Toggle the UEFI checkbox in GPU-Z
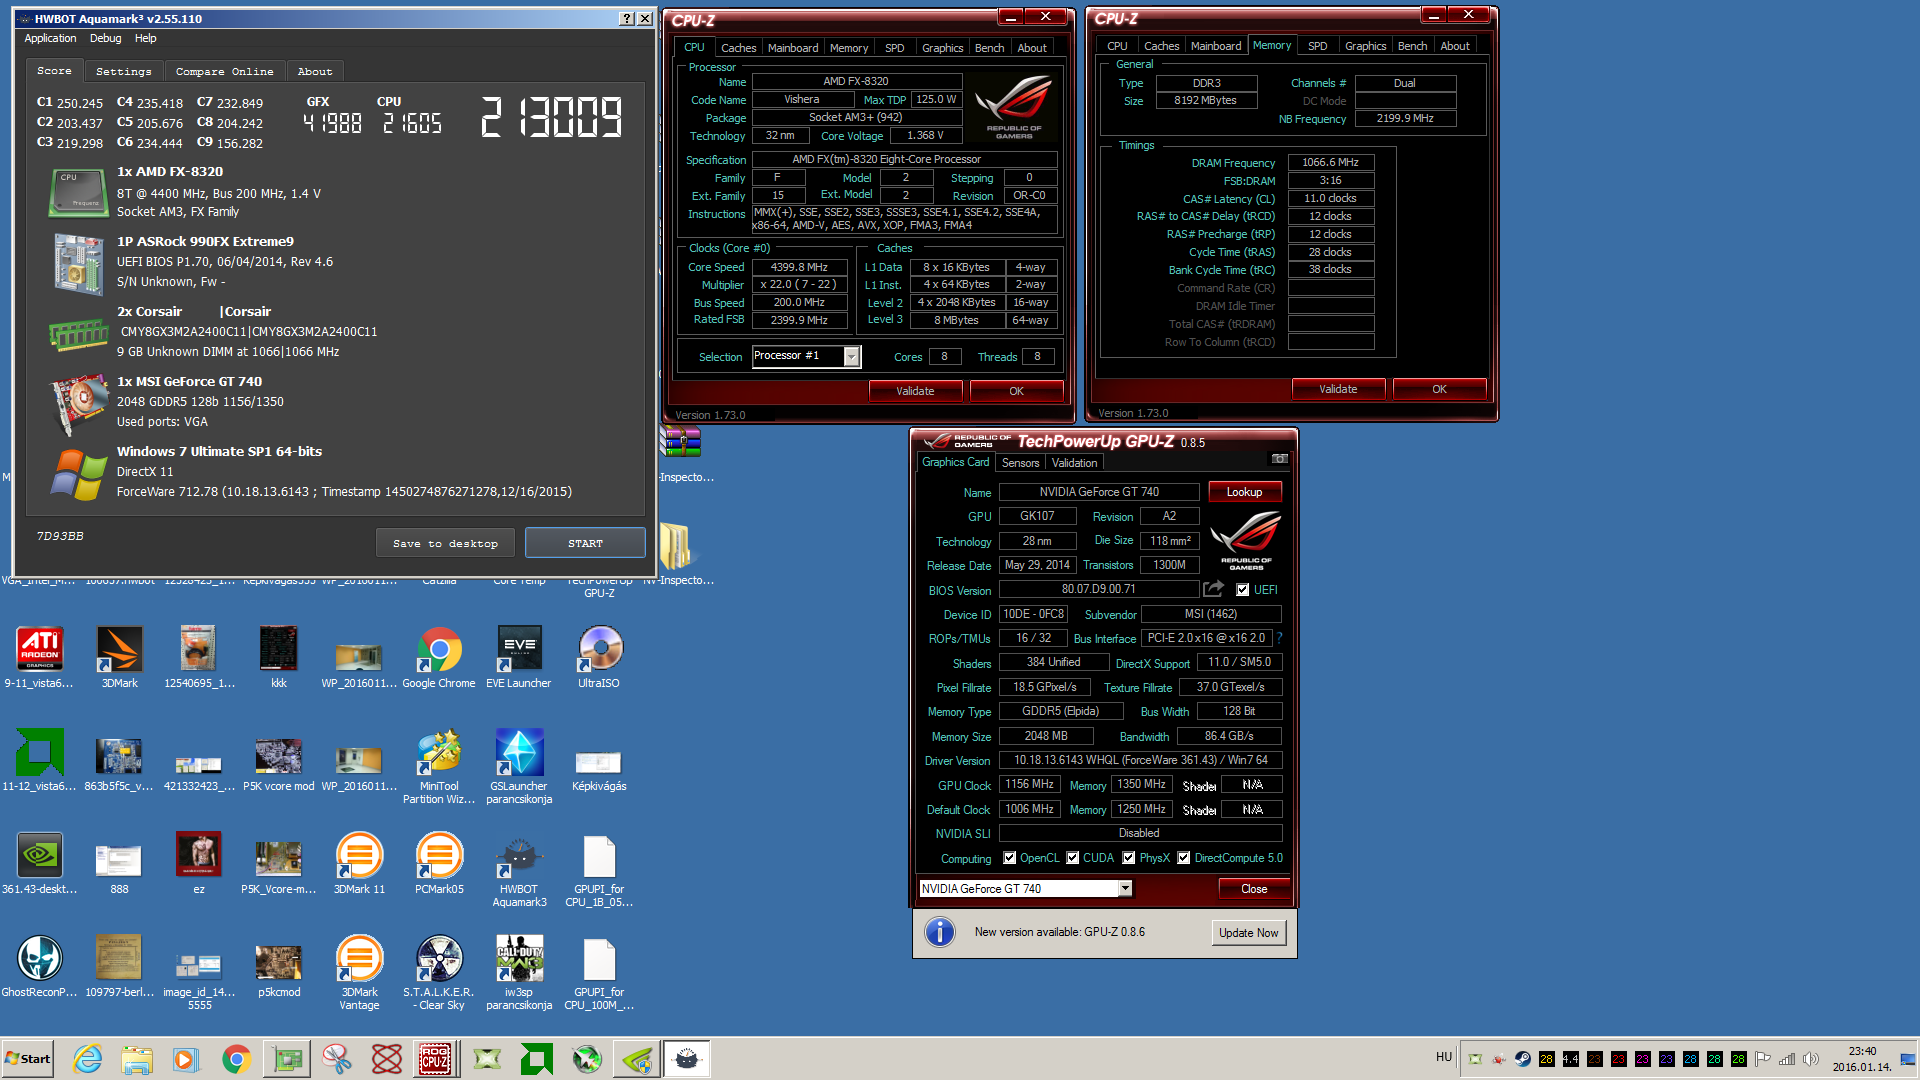This screenshot has width=1920, height=1080. click(1242, 590)
